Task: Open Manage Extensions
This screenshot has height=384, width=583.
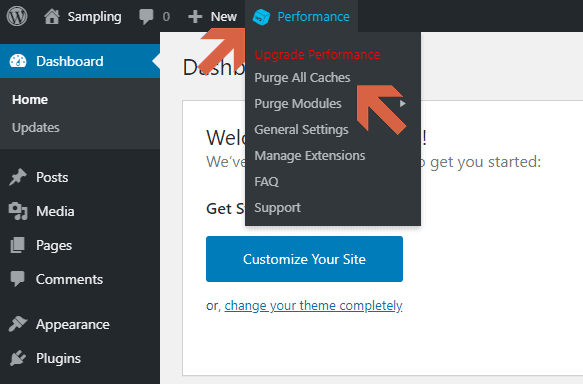Action: click(x=310, y=156)
